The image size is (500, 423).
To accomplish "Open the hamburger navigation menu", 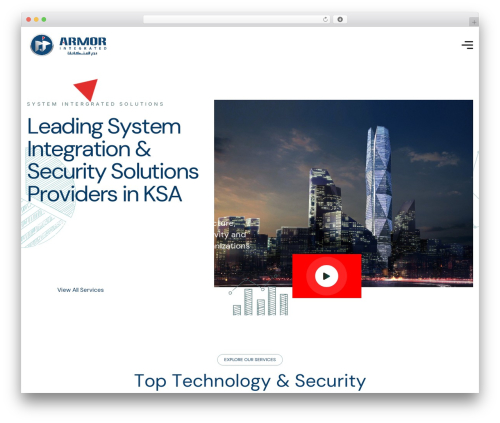I will [467, 45].
